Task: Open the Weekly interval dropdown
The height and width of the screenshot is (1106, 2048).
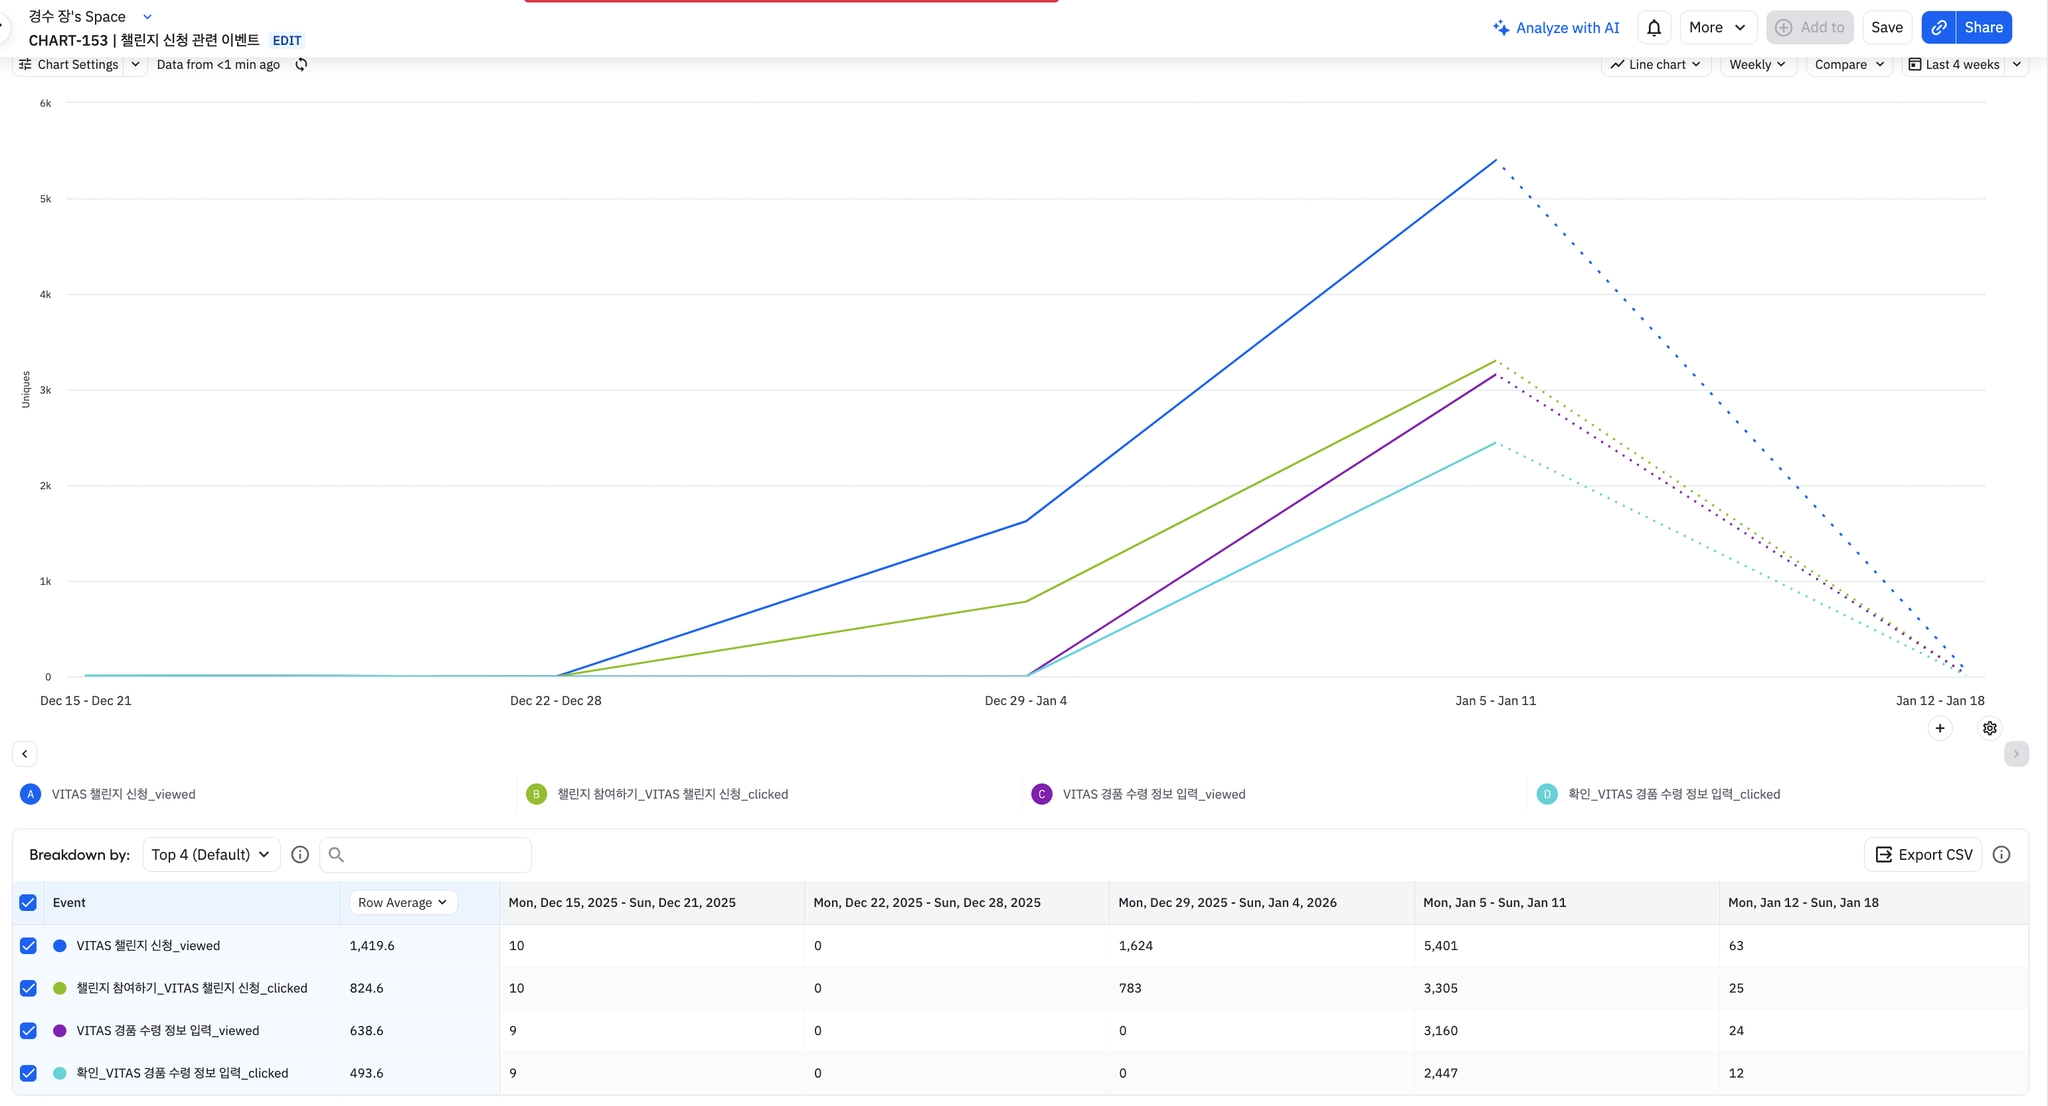Action: [x=1757, y=64]
